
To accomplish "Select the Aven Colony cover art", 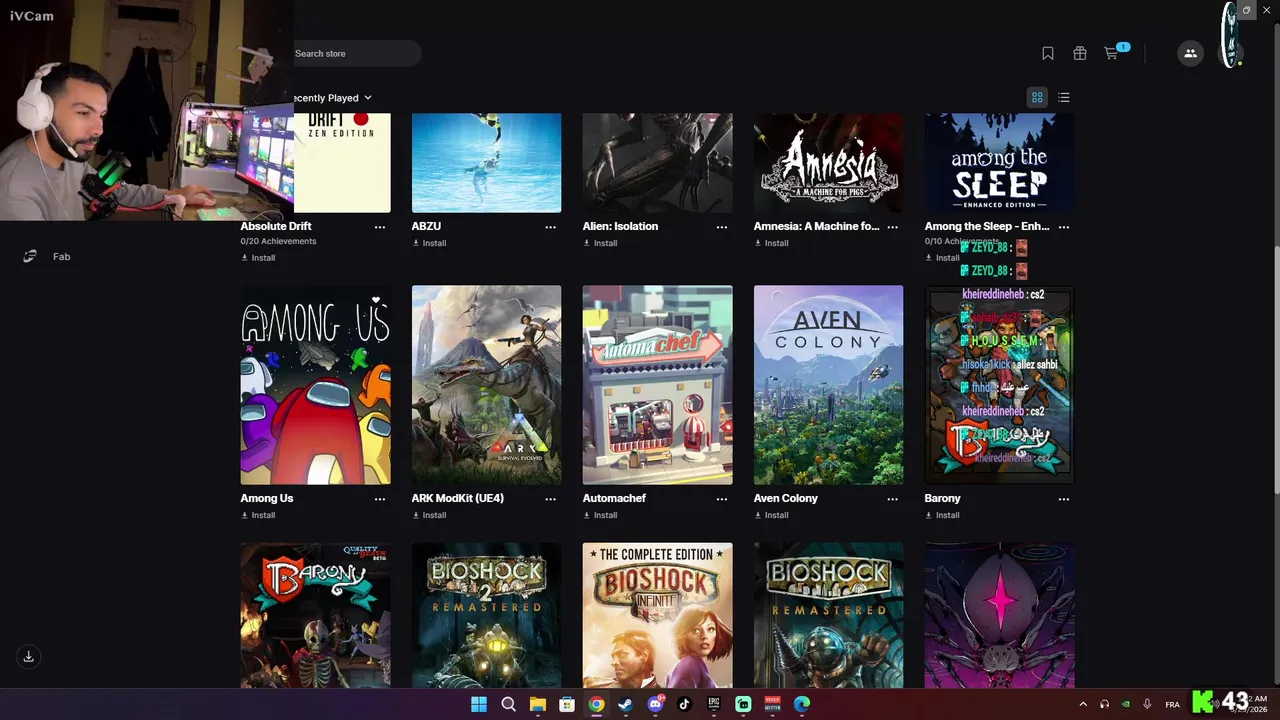I will (x=828, y=385).
